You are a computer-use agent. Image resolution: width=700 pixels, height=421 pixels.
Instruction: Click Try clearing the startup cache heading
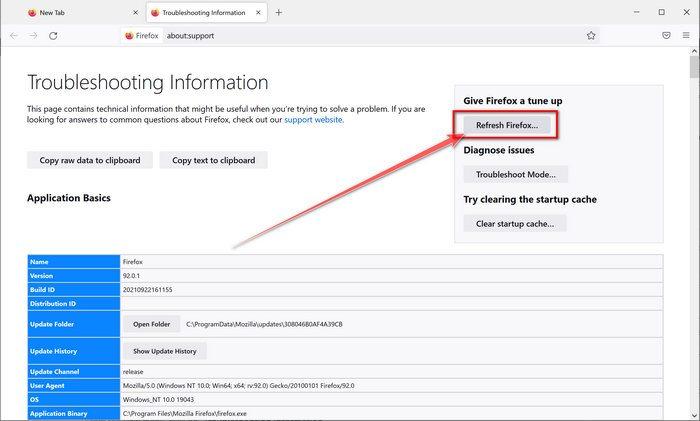(x=530, y=200)
